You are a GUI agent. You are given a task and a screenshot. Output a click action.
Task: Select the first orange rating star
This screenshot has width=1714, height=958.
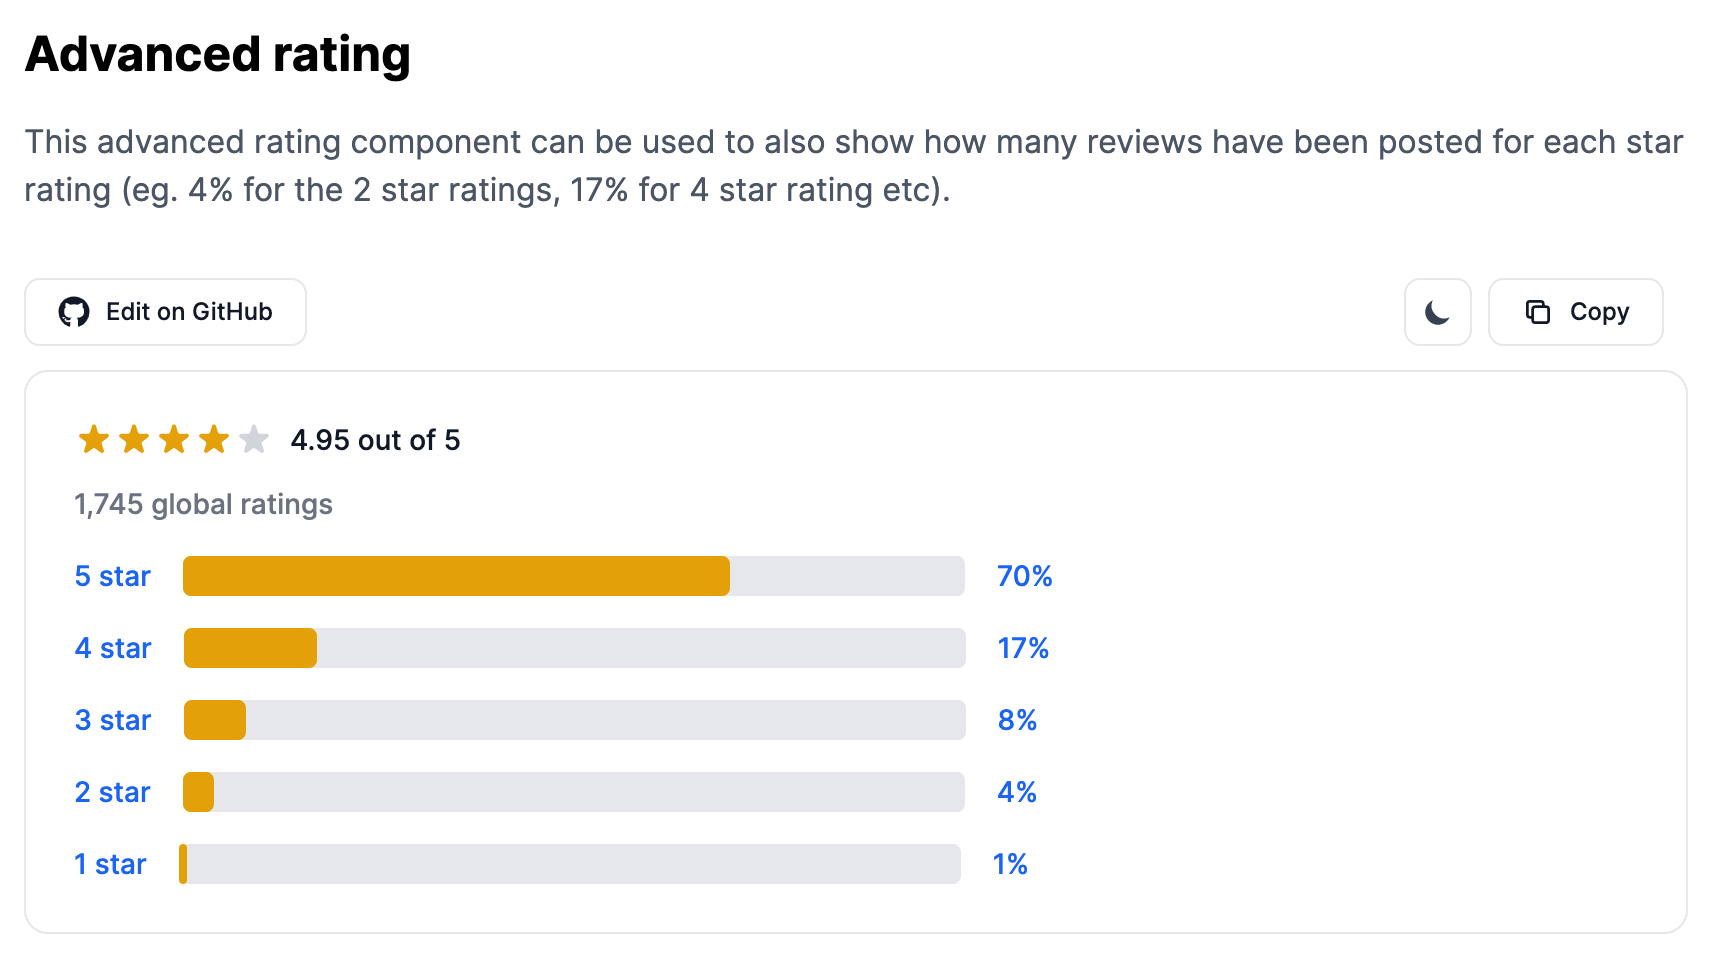click(93, 438)
